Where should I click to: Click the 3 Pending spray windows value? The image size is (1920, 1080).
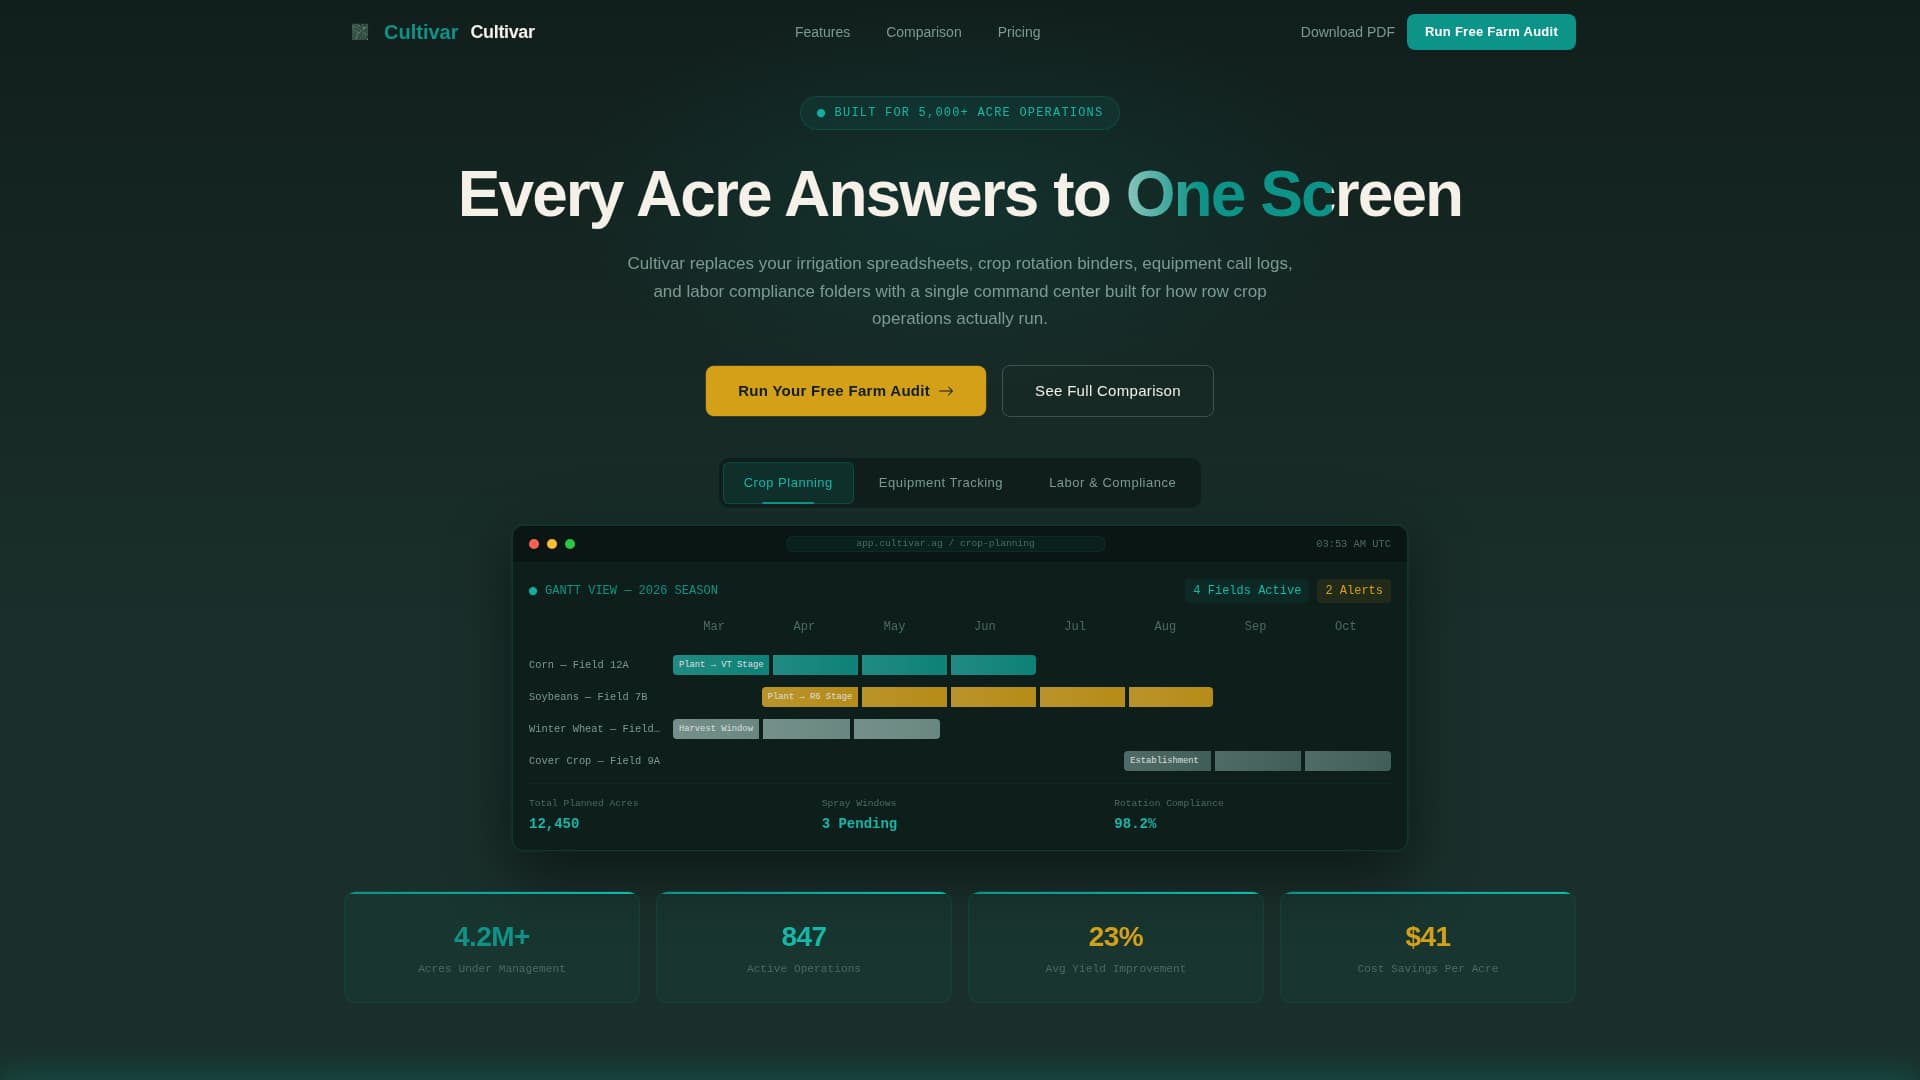tap(859, 824)
